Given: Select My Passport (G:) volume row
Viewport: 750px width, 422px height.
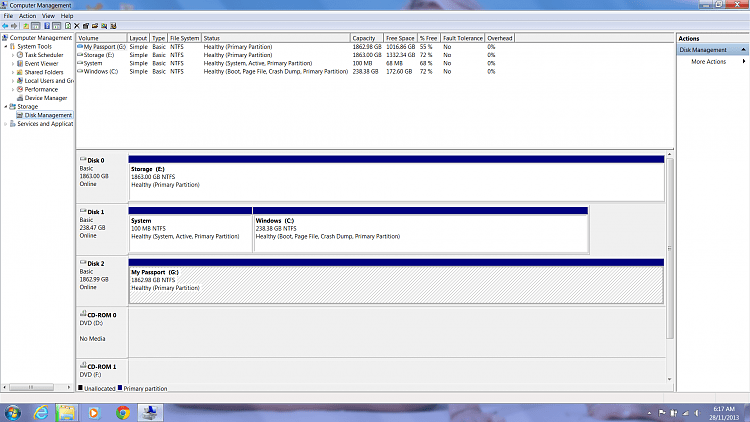Looking at the screenshot, I should tap(287, 47).
